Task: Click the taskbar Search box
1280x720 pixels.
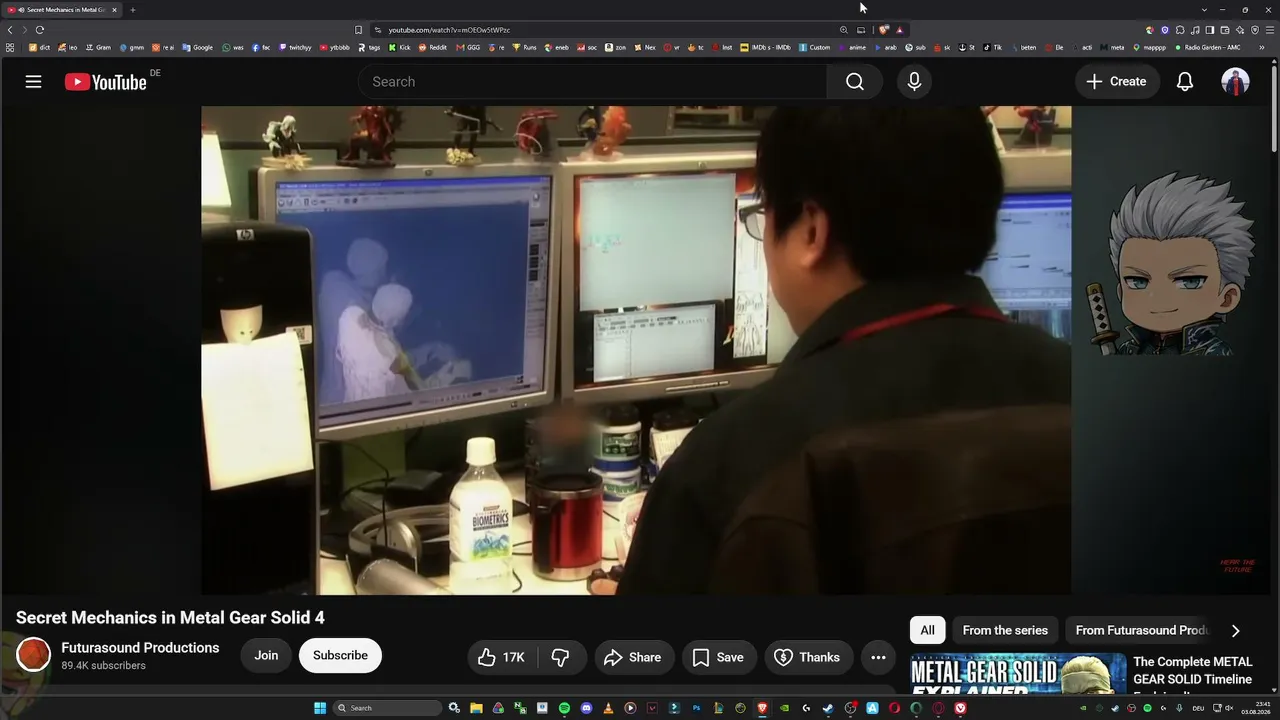Action: [x=387, y=708]
